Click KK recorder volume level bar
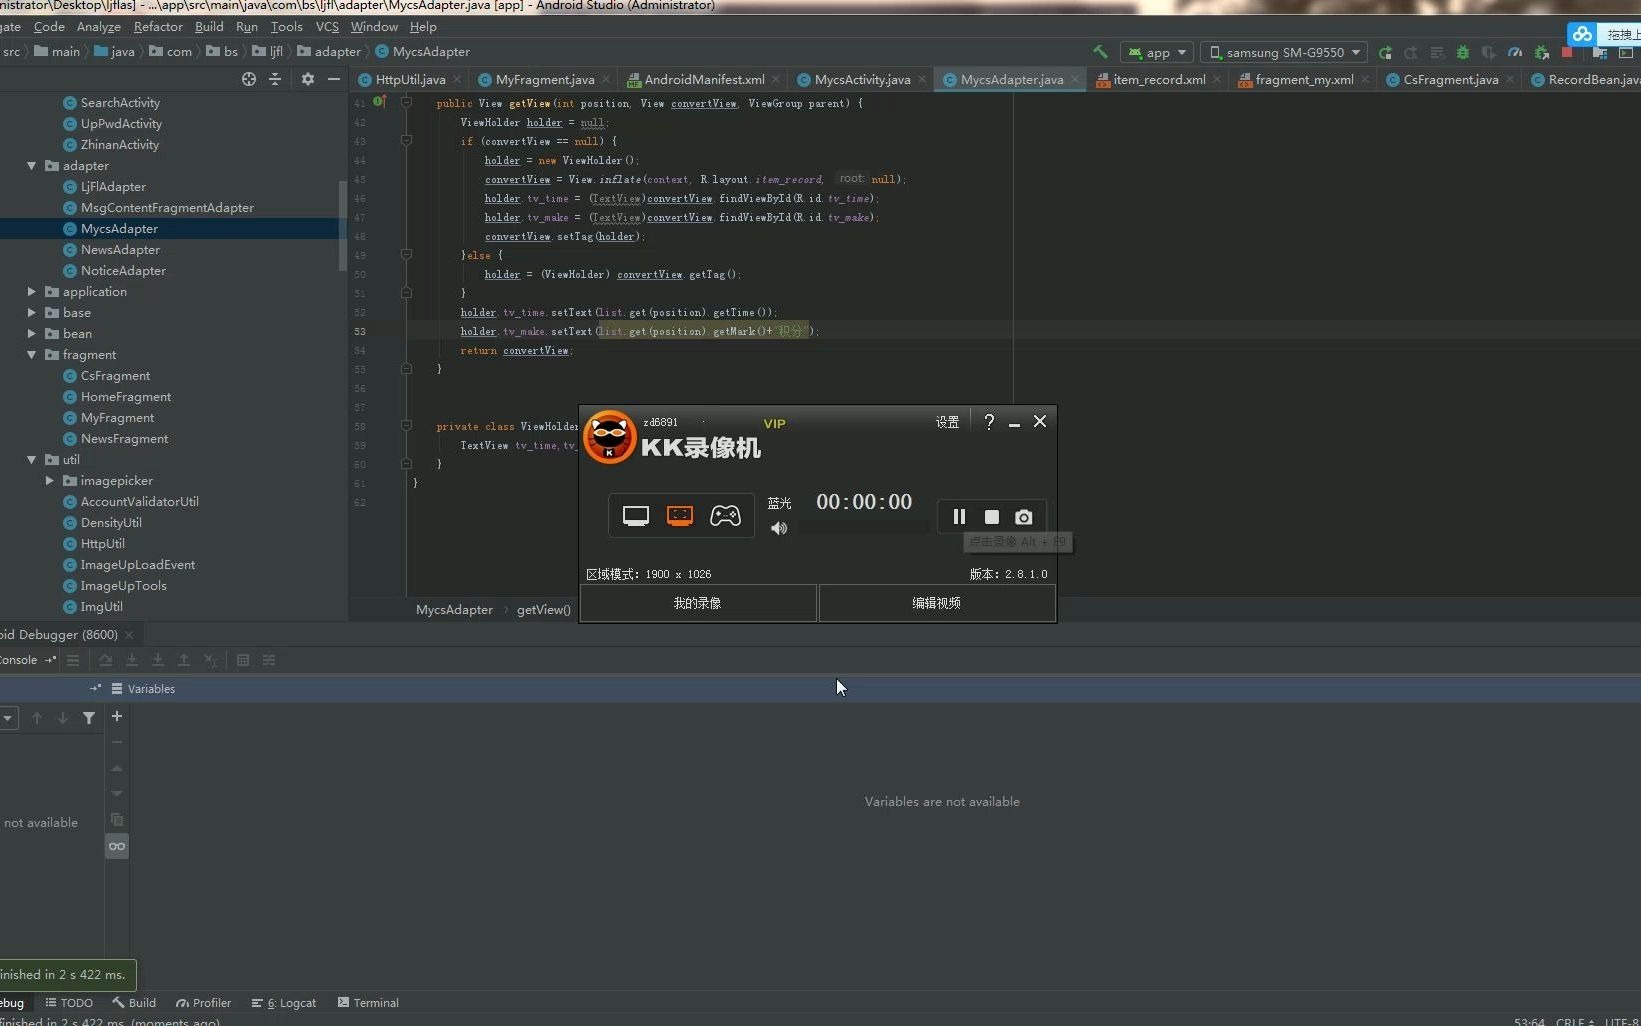 point(863,528)
